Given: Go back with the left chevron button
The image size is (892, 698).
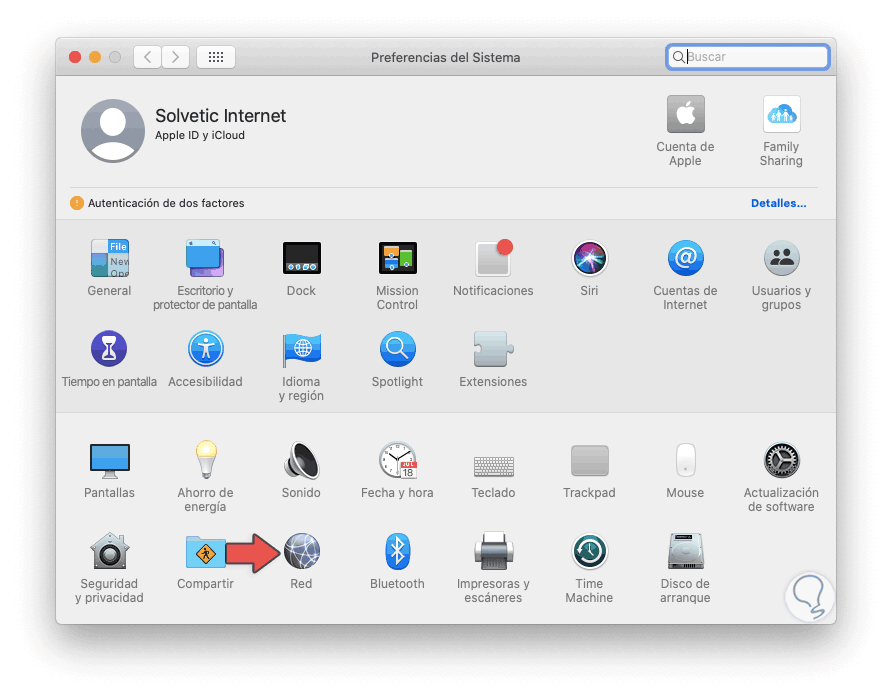Looking at the screenshot, I should click(x=147, y=57).
